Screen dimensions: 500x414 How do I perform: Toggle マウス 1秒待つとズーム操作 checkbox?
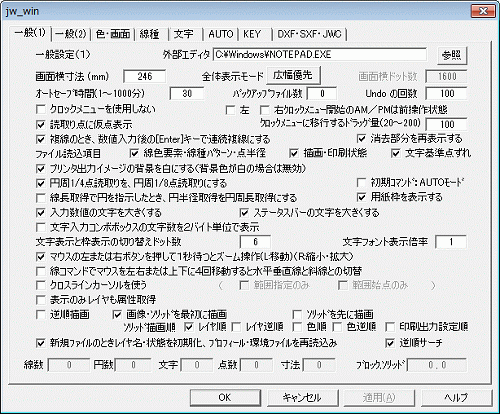click(x=41, y=256)
